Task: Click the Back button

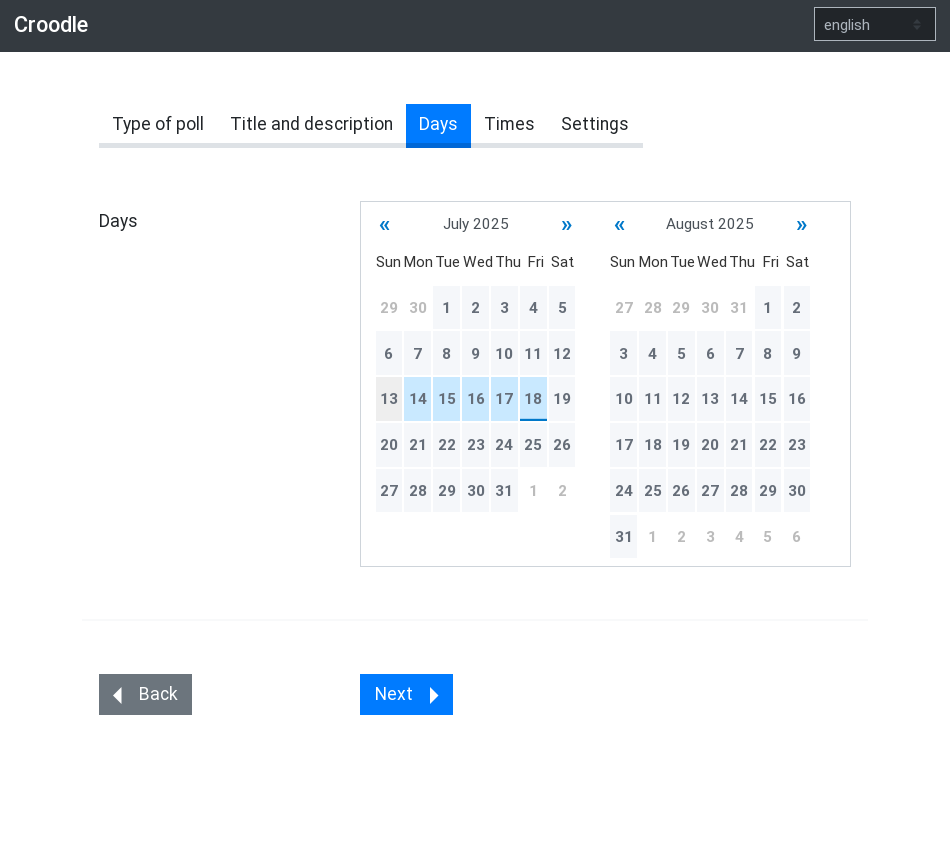Action: pyautogui.click(x=145, y=694)
